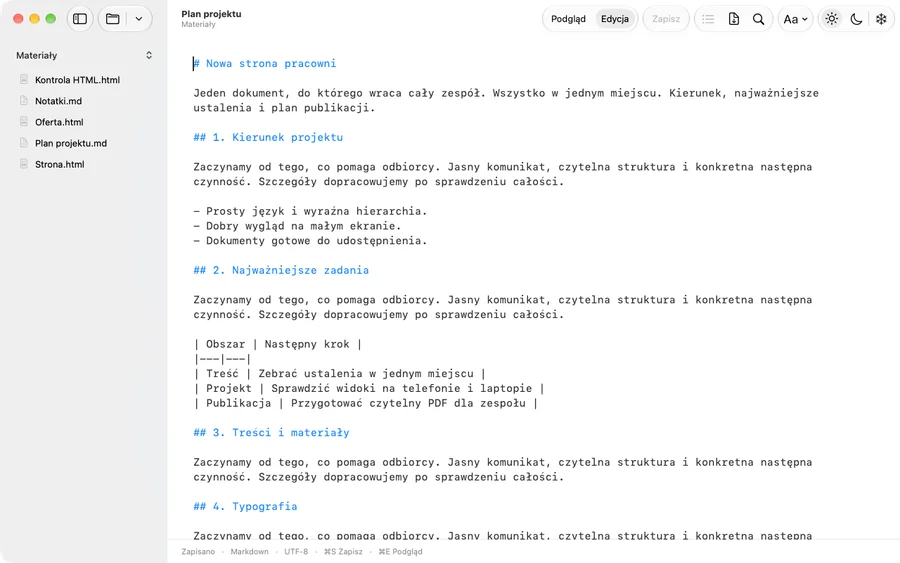Click the intro paragraph starting 'Jeden dokument'

[x=506, y=100]
